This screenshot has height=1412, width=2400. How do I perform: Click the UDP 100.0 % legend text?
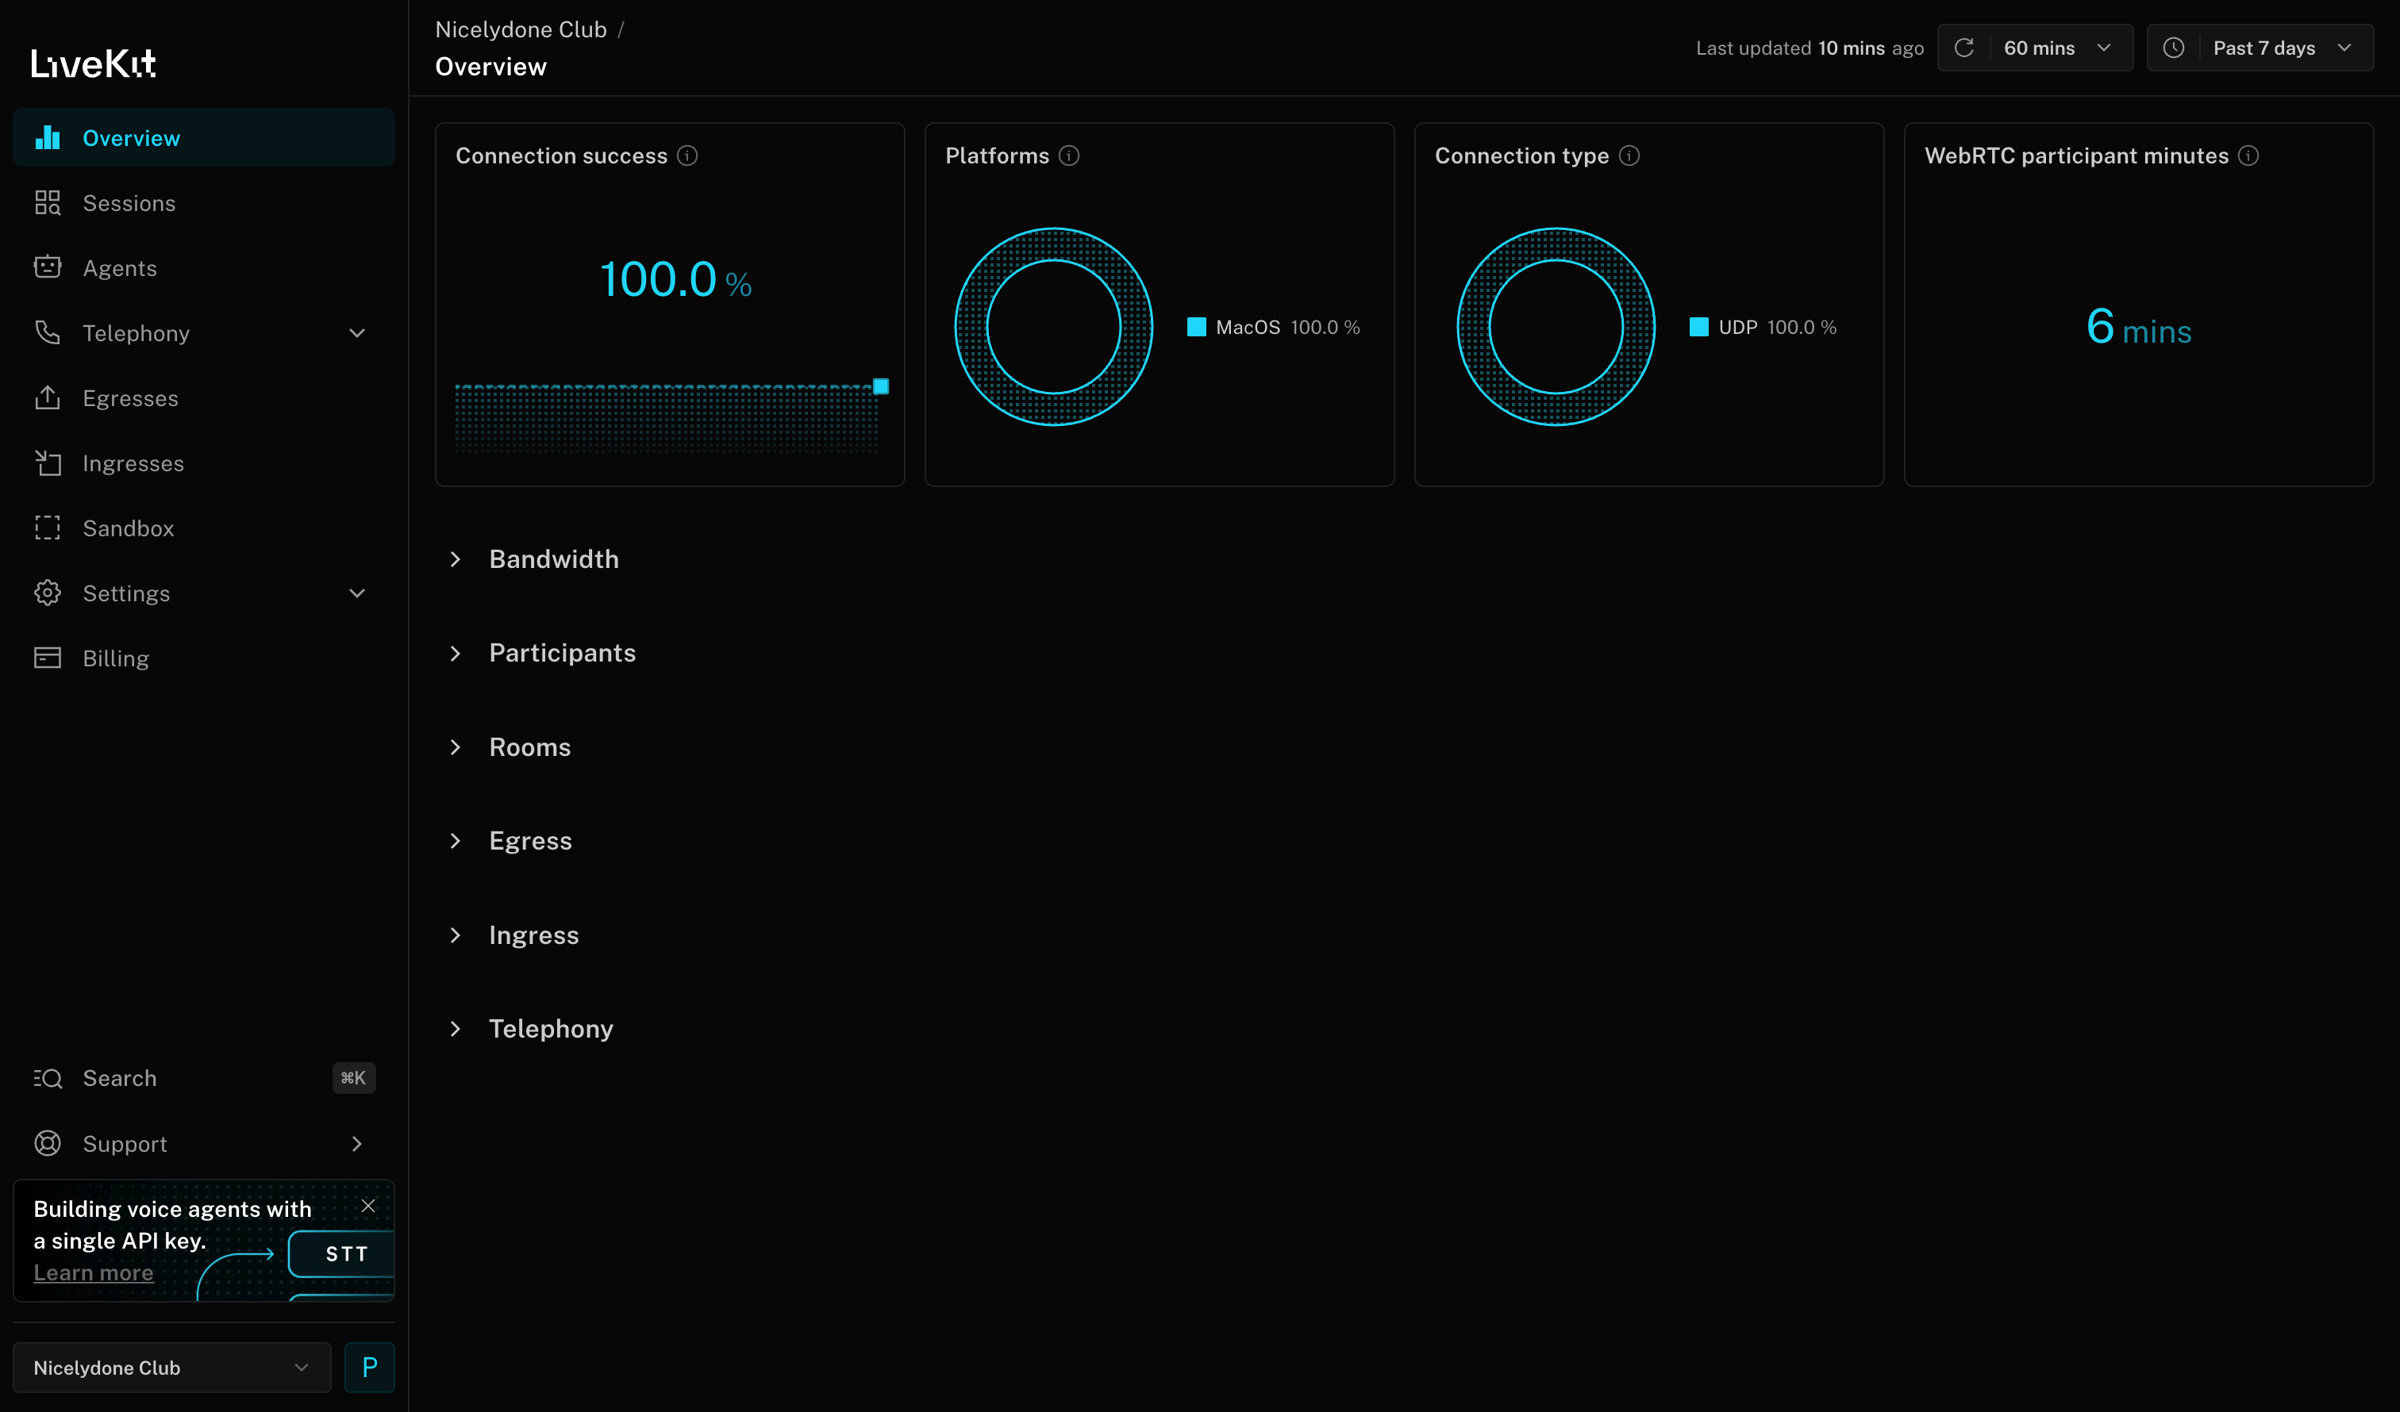(1777, 327)
